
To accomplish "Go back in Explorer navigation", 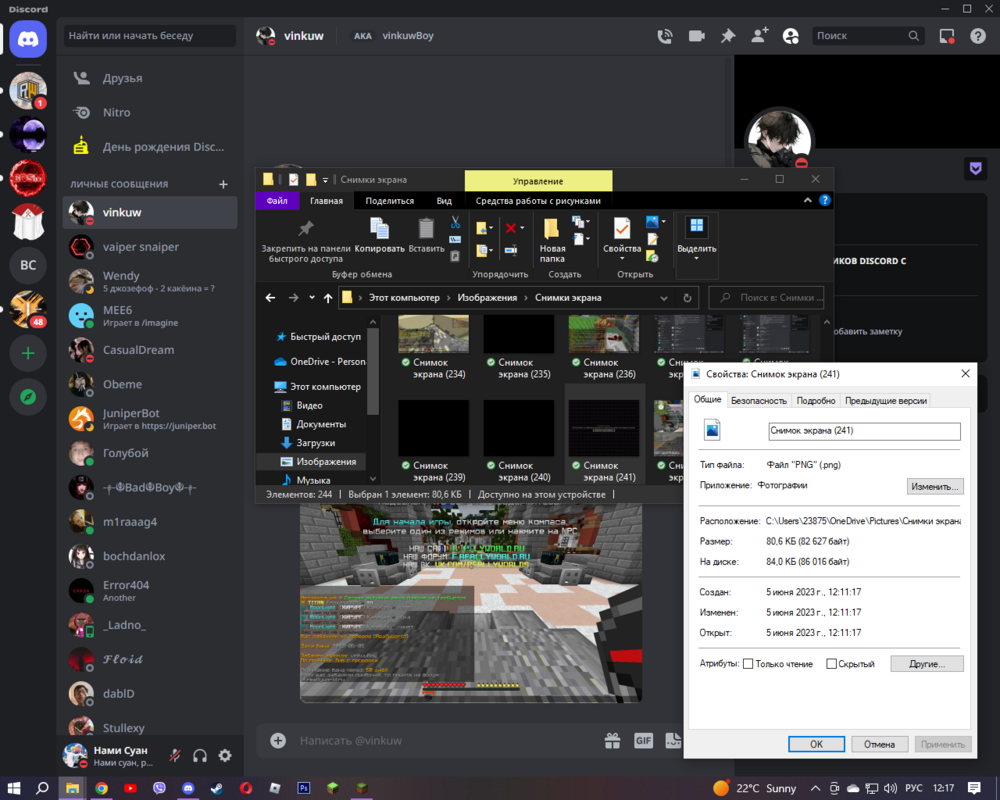I will point(270,298).
